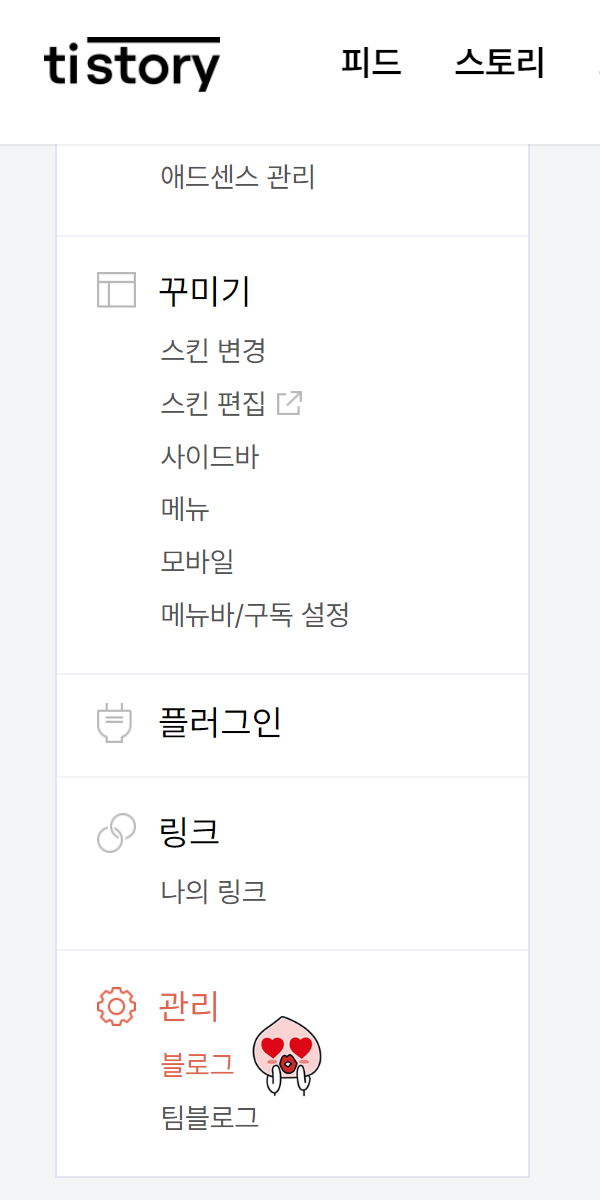Select 사이드바 under 꾸미기

coord(207,457)
